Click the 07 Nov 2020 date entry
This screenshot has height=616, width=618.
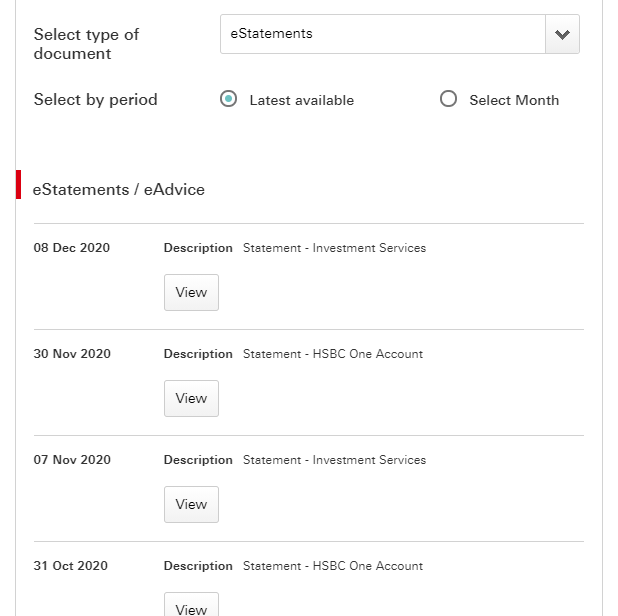tap(72, 460)
